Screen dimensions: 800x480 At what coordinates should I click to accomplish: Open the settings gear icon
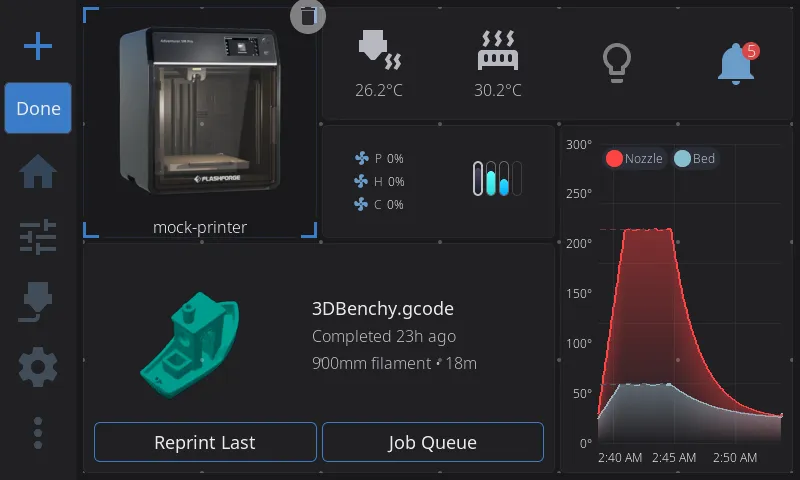(x=38, y=367)
